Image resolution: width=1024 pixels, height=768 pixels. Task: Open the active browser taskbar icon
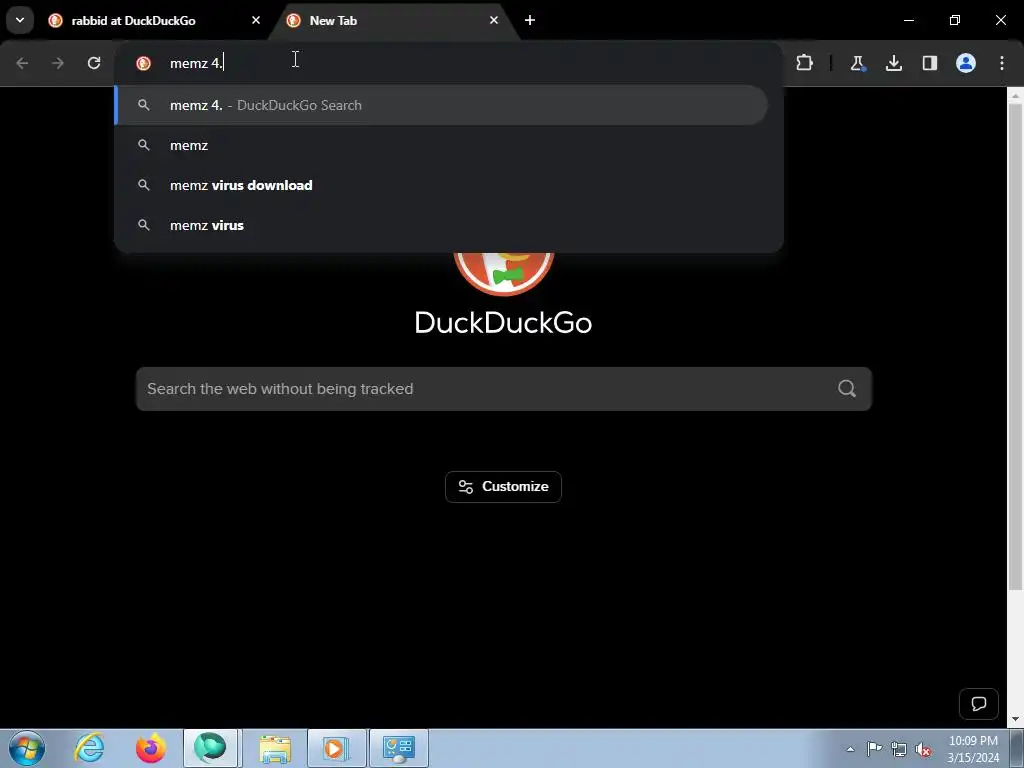click(x=210, y=748)
